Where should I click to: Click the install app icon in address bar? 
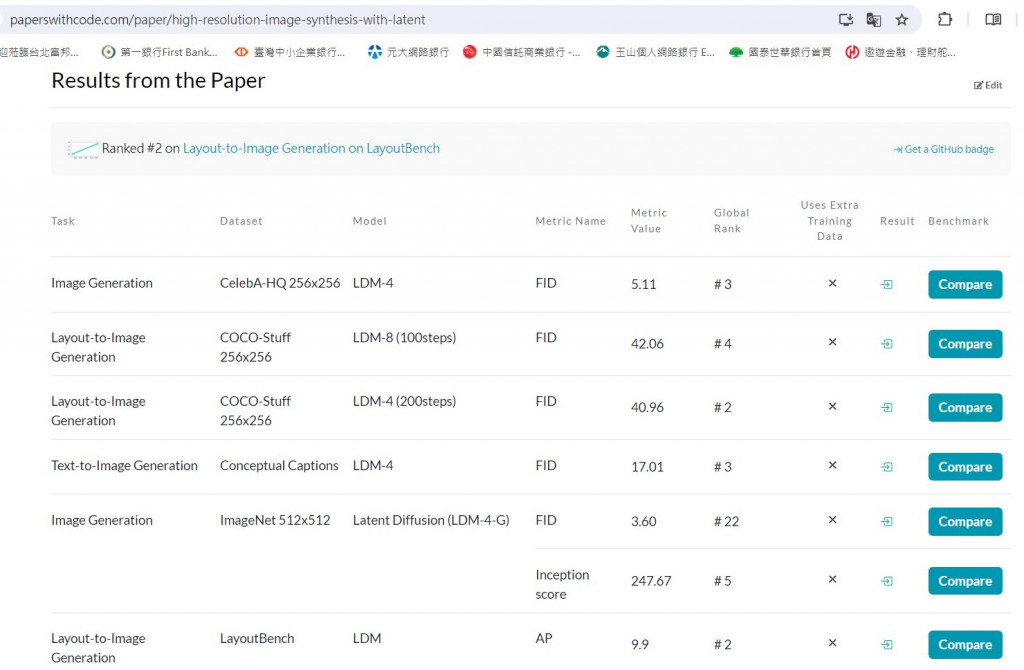pos(846,20)
